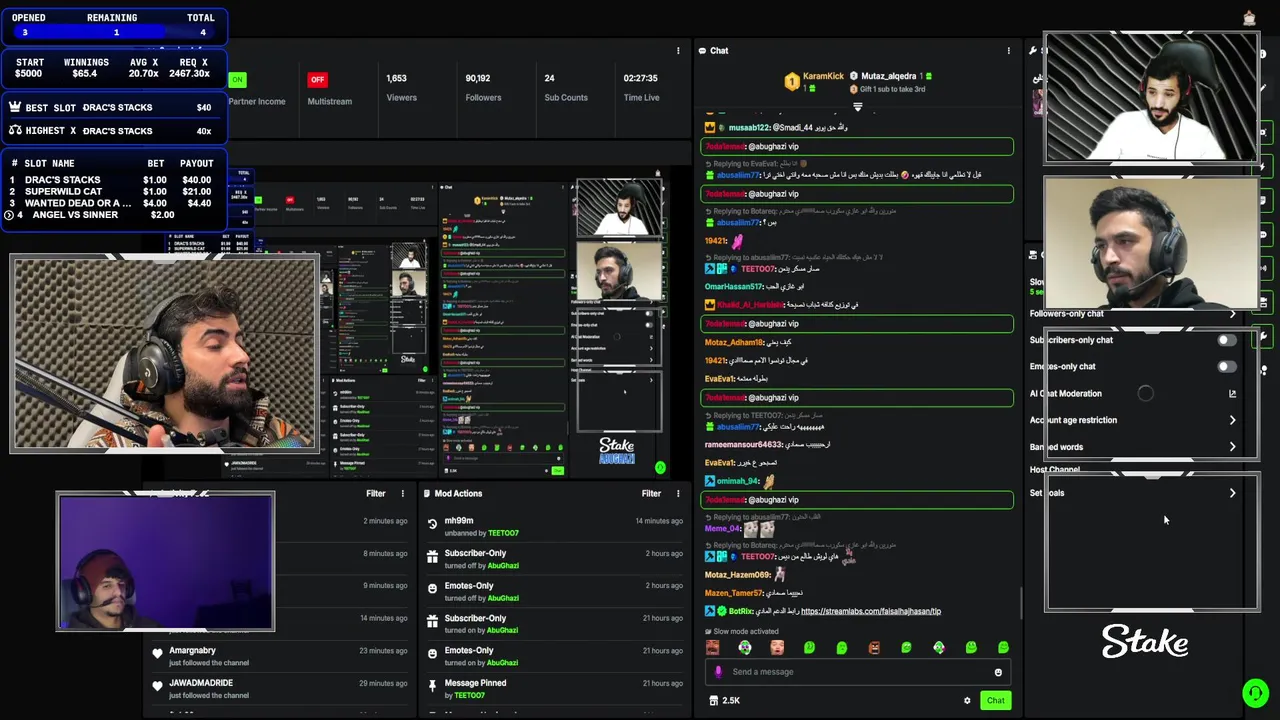Expand Account age restriction chevron

click(1232, 420)
